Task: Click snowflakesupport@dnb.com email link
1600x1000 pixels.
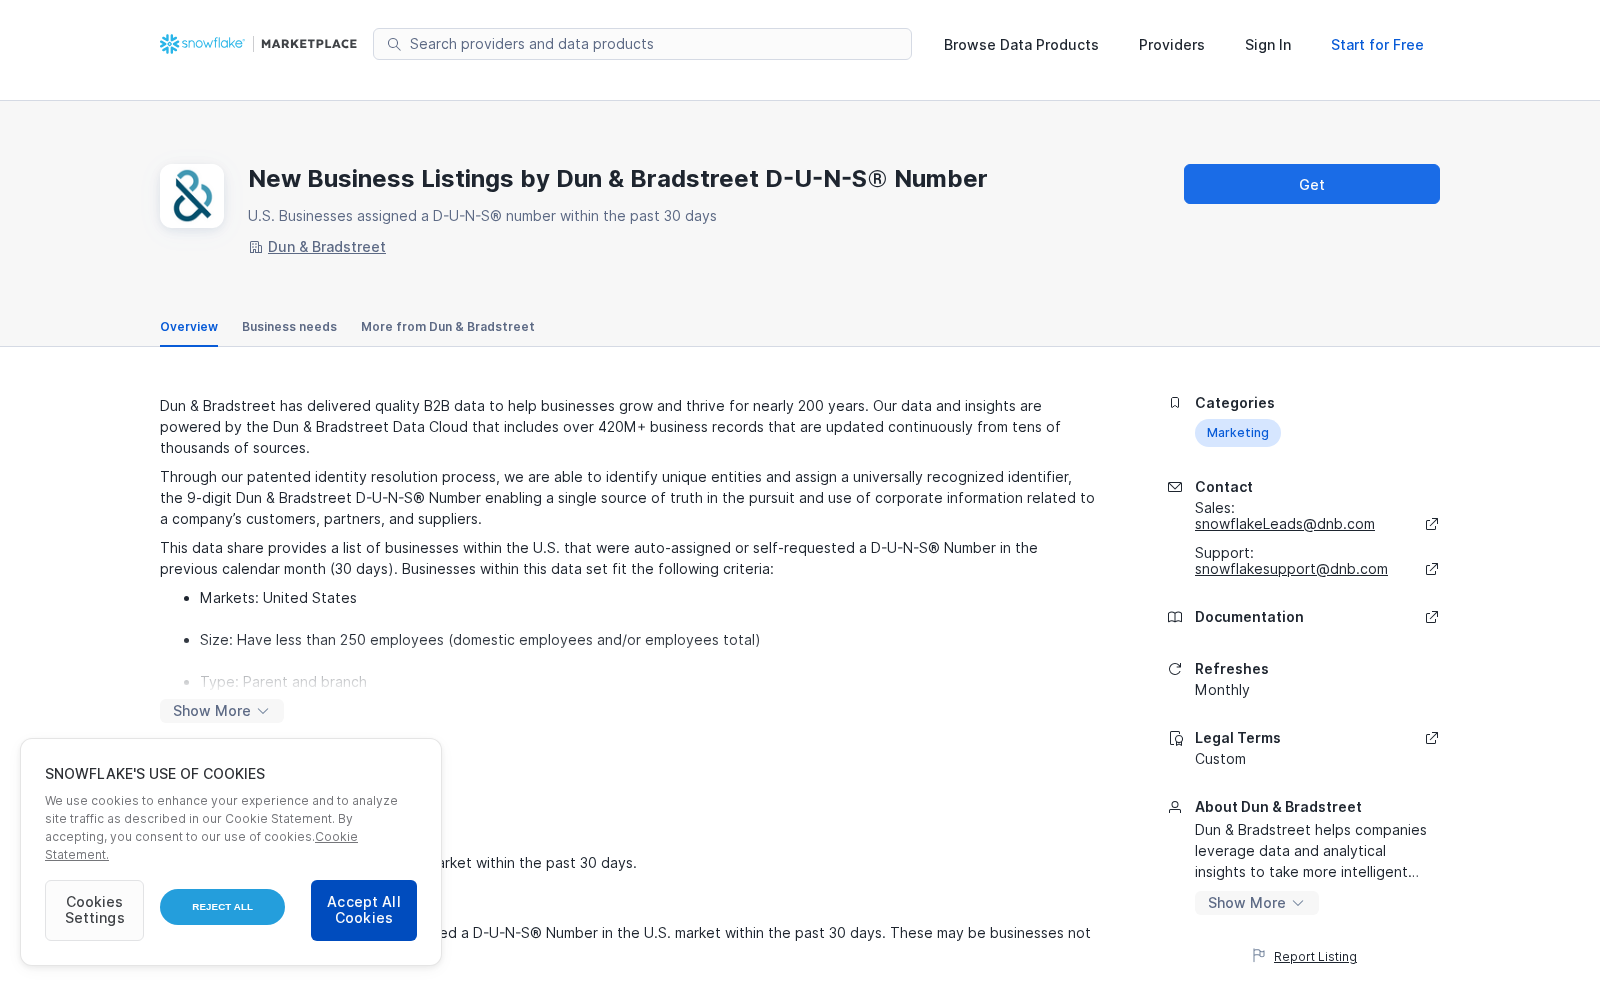Action: (1291, 569)
